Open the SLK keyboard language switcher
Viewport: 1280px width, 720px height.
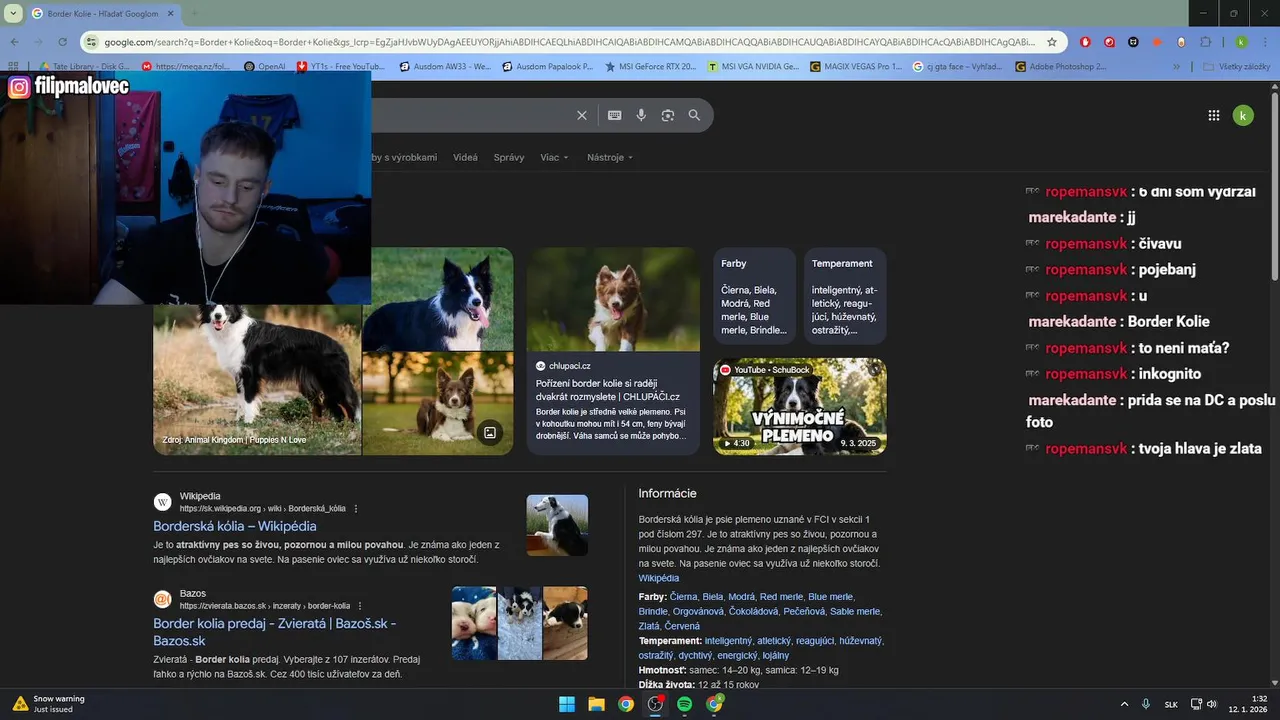(1171, 704)
